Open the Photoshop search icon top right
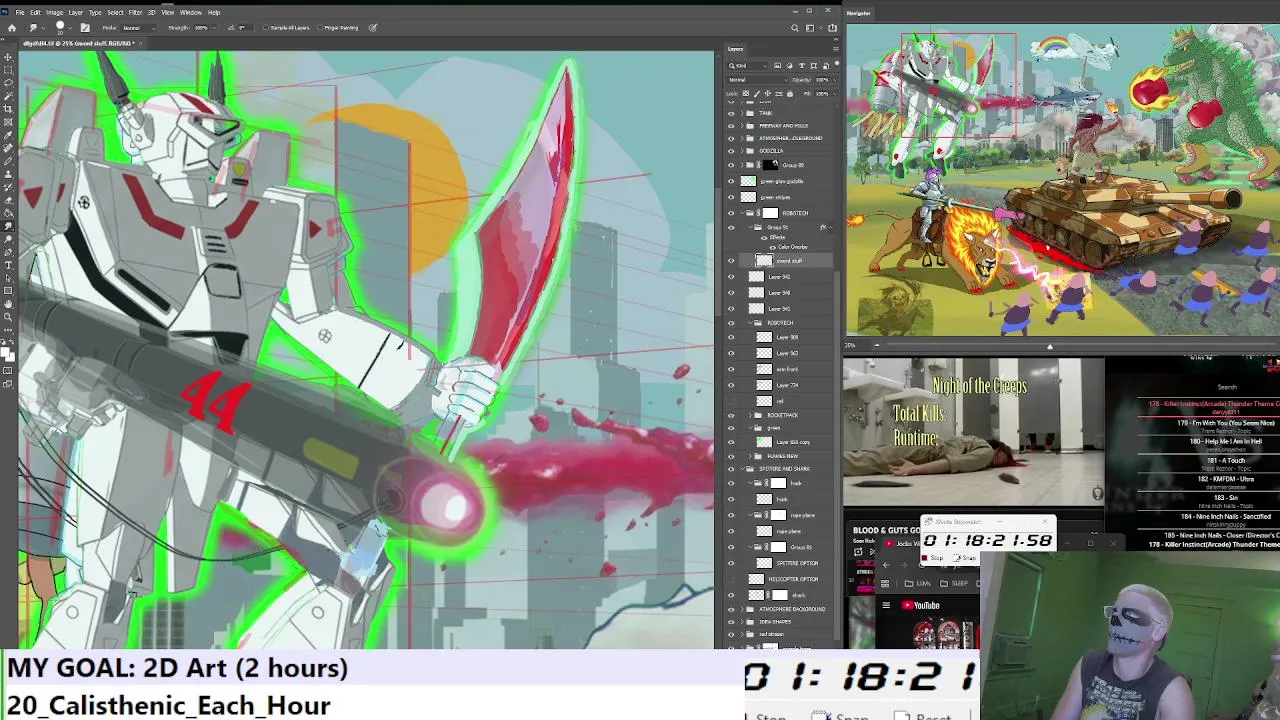The width and height of the screenshot is (1280, 720). 795,28
